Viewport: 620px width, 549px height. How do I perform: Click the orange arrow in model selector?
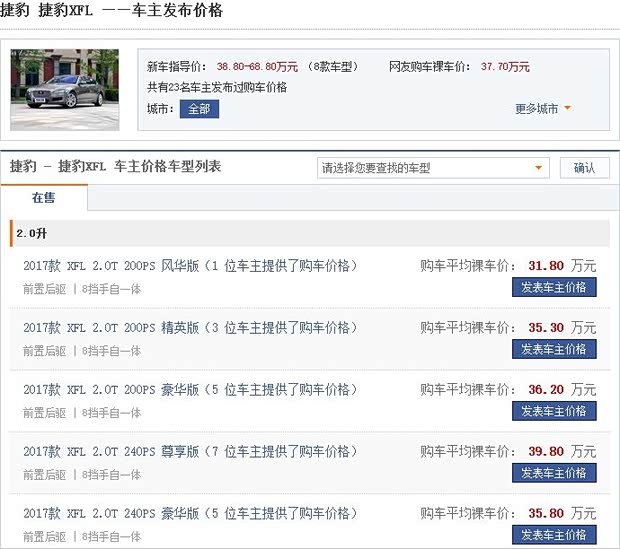(538, 168)
